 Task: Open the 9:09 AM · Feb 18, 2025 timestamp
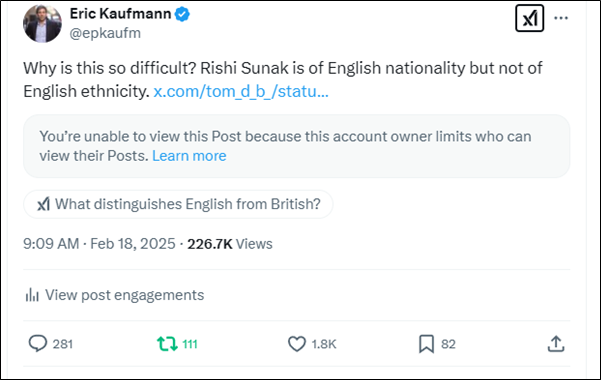tap(99, 244)
